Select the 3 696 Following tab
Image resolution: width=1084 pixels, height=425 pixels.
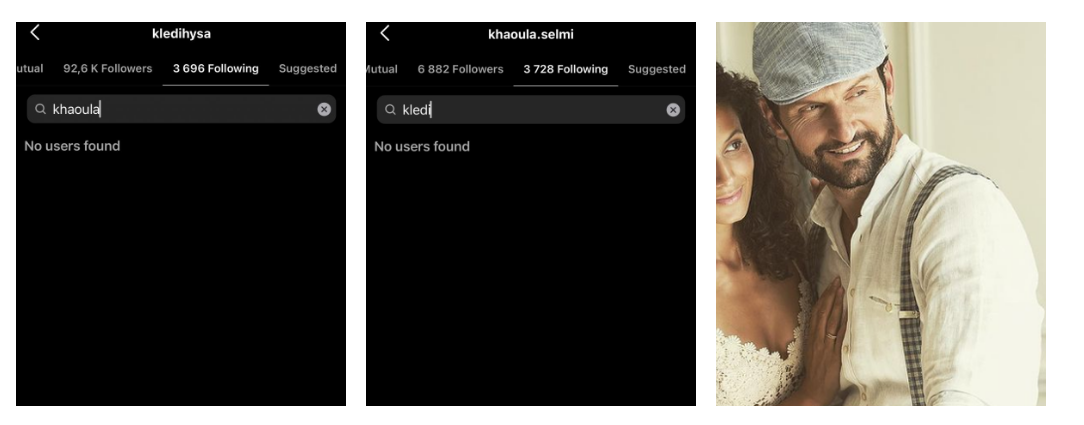pos(216,68)
